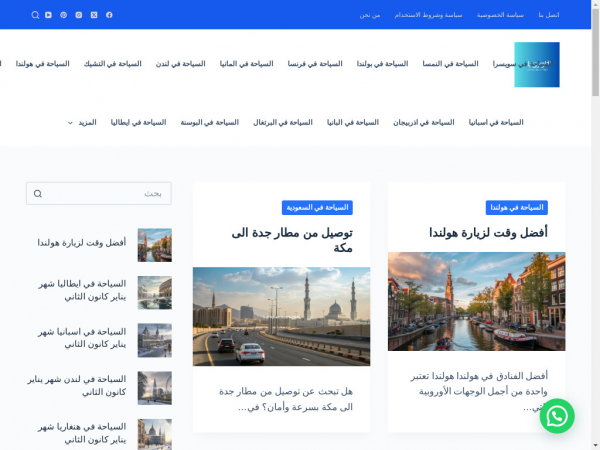The height and width of the screenshot is (450, 600).
Task: Open the Instagram profile icon
Action: pos(79,15)
